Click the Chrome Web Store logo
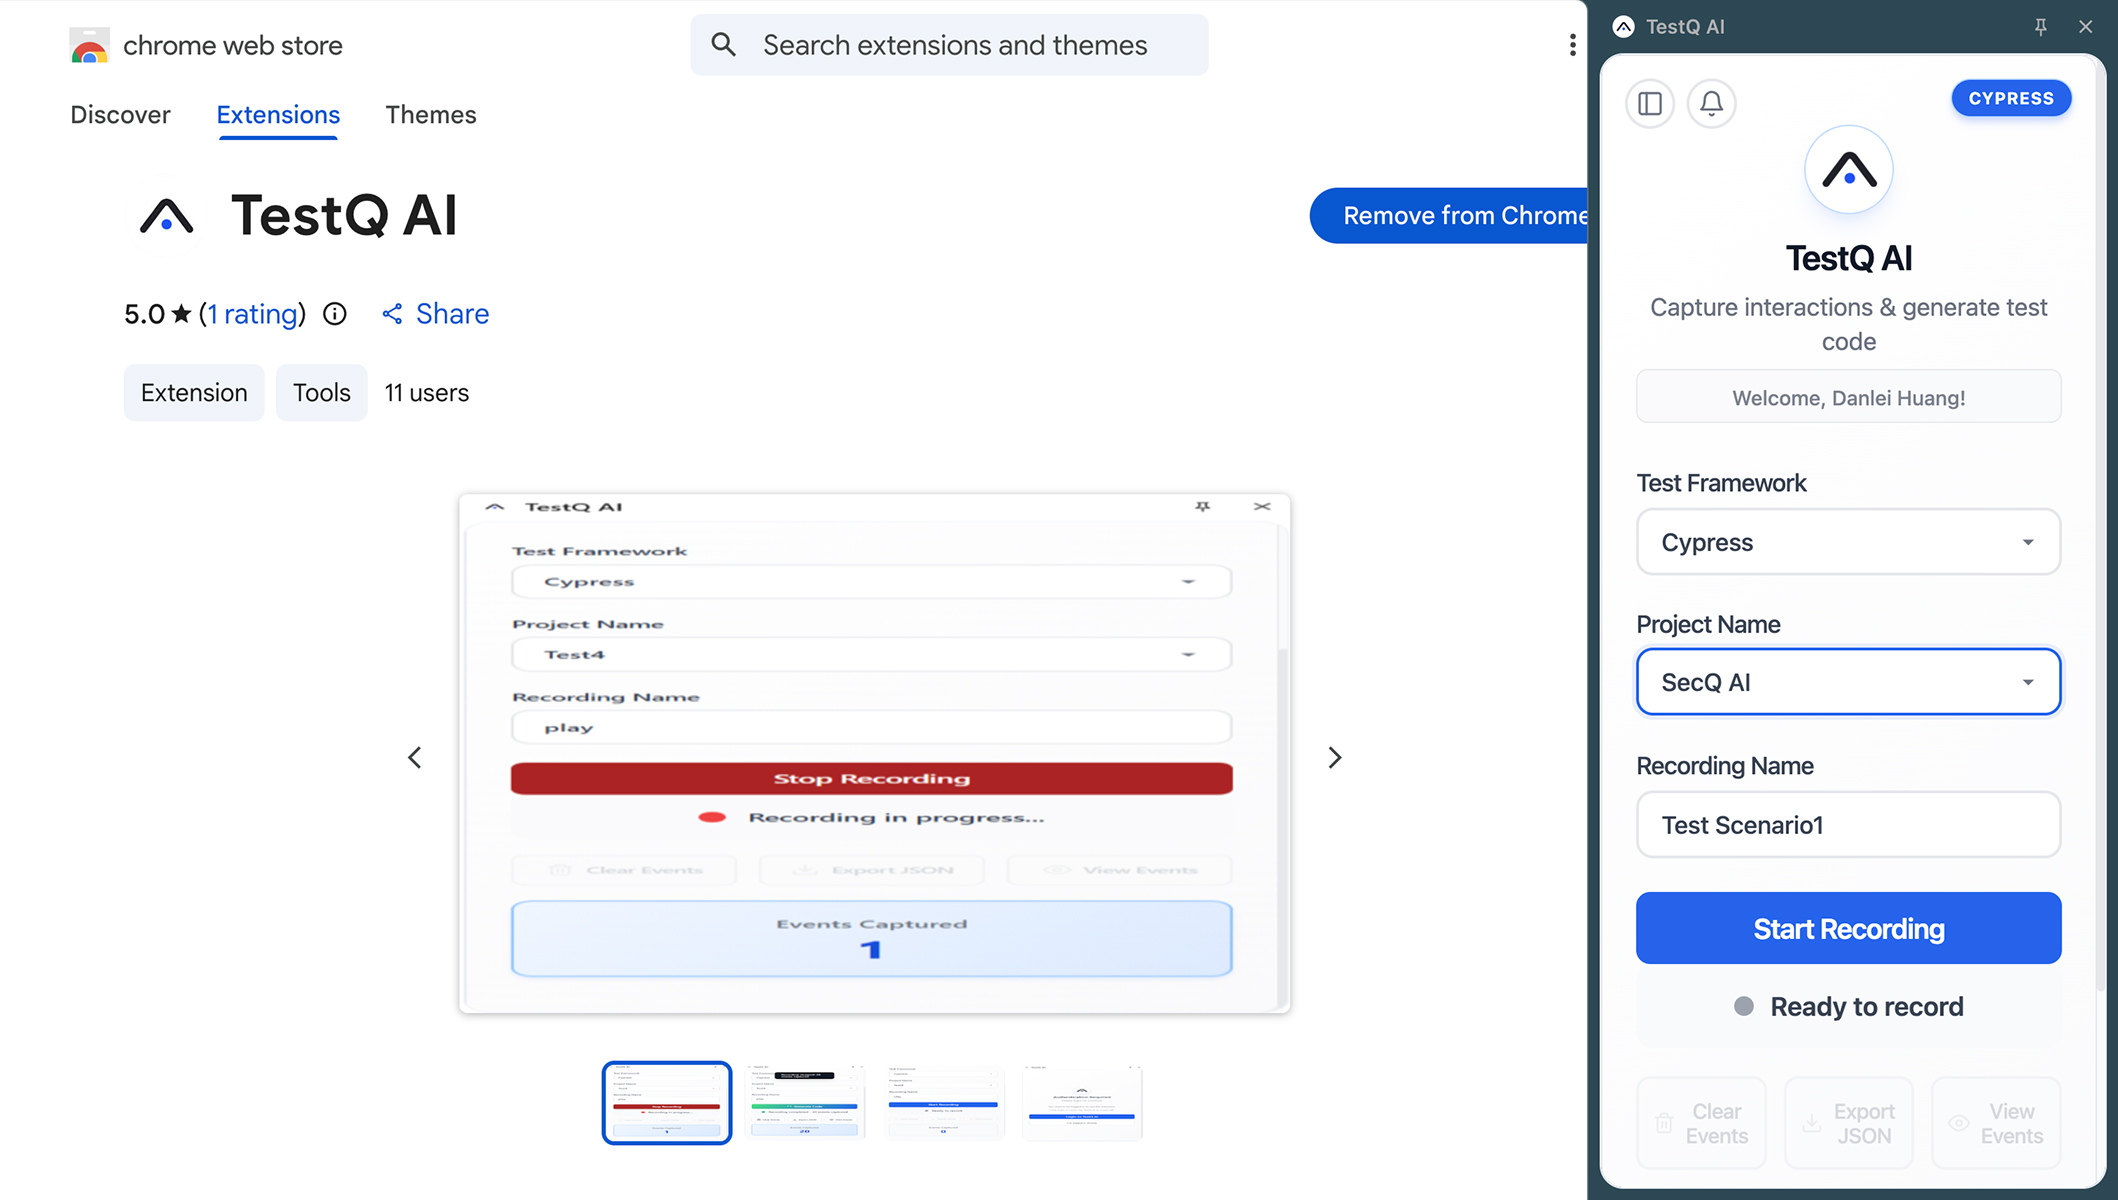The width and height of the screenshot is (2118, 1200). (x=89, y=46)
